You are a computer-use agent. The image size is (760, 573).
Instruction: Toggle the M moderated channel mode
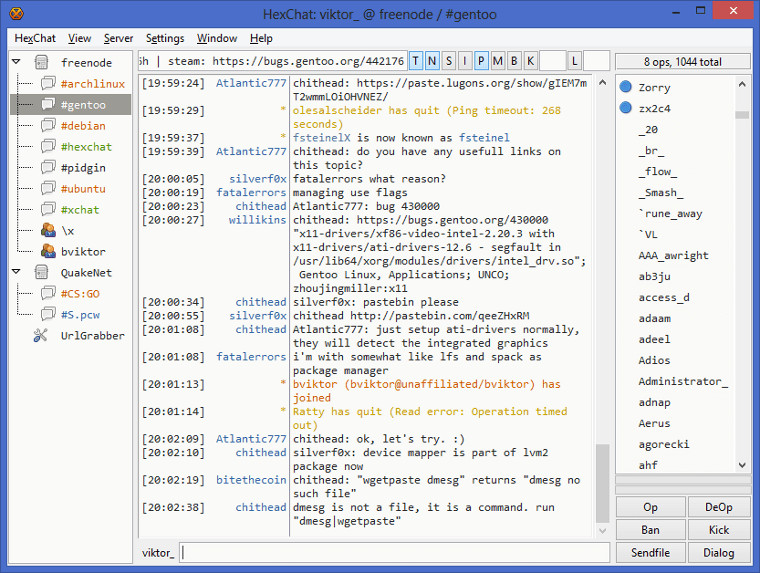497,61
